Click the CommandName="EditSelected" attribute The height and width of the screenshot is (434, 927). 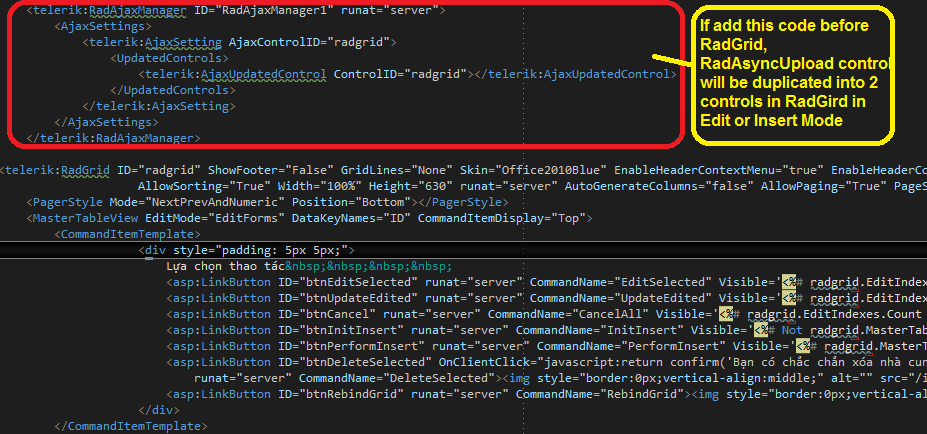pos(621,282)
